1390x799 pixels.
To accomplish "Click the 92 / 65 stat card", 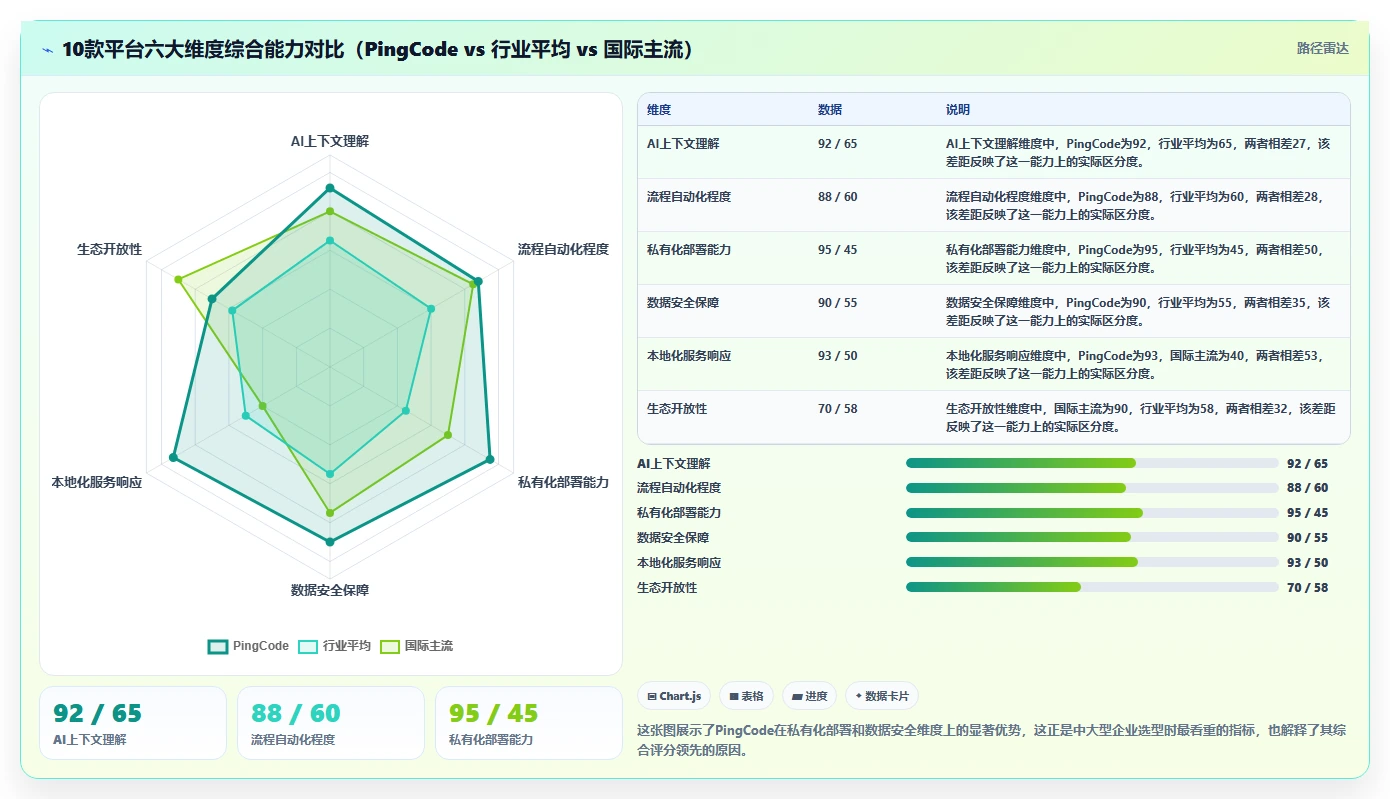I will [x=133, y=723].
